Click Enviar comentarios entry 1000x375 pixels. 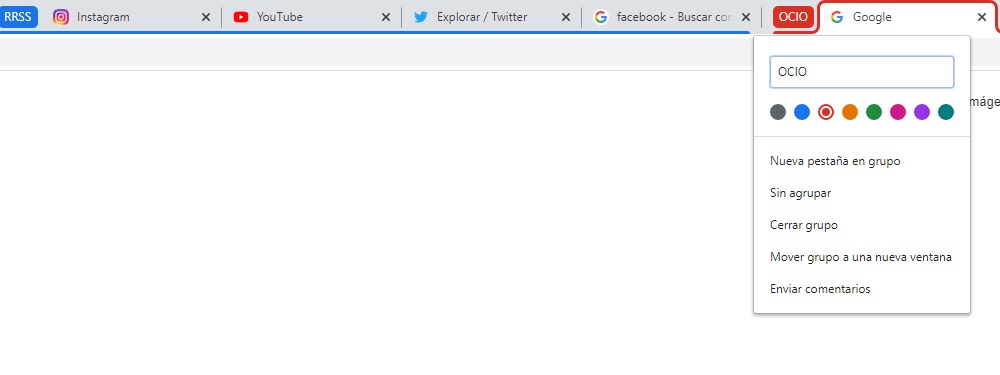tap(862, 289)
